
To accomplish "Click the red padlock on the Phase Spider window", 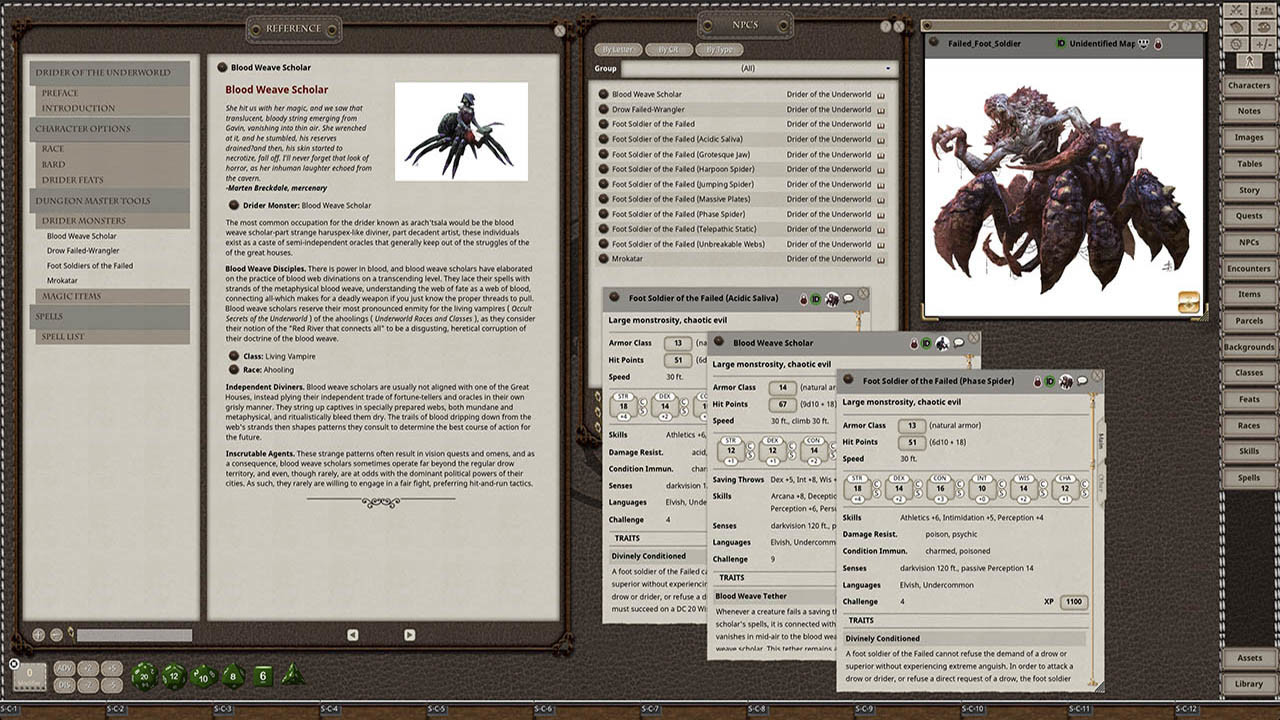I will coord(1037,380).
